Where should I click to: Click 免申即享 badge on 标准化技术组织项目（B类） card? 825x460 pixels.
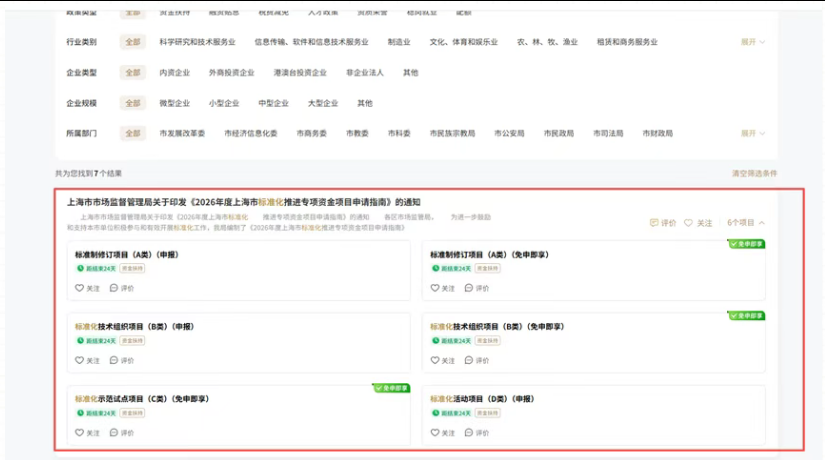click(x=746, y=316)
